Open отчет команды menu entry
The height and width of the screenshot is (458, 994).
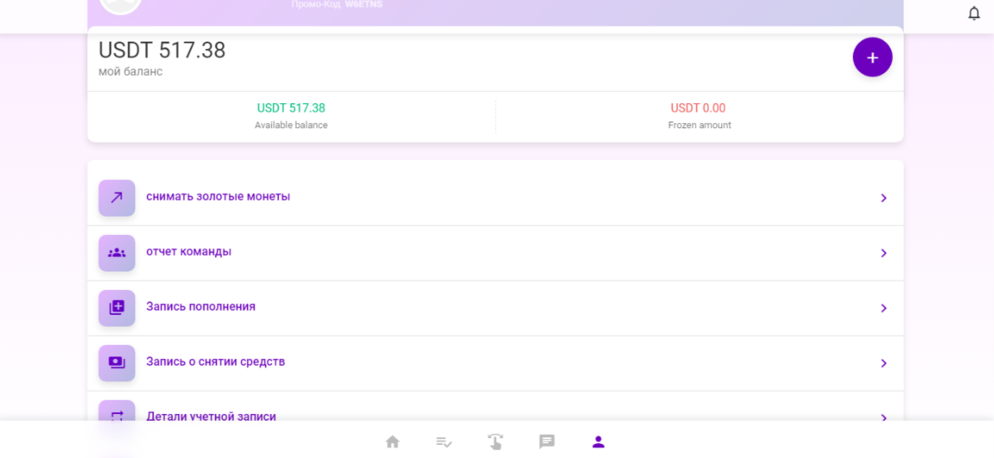tap(495, 253)
